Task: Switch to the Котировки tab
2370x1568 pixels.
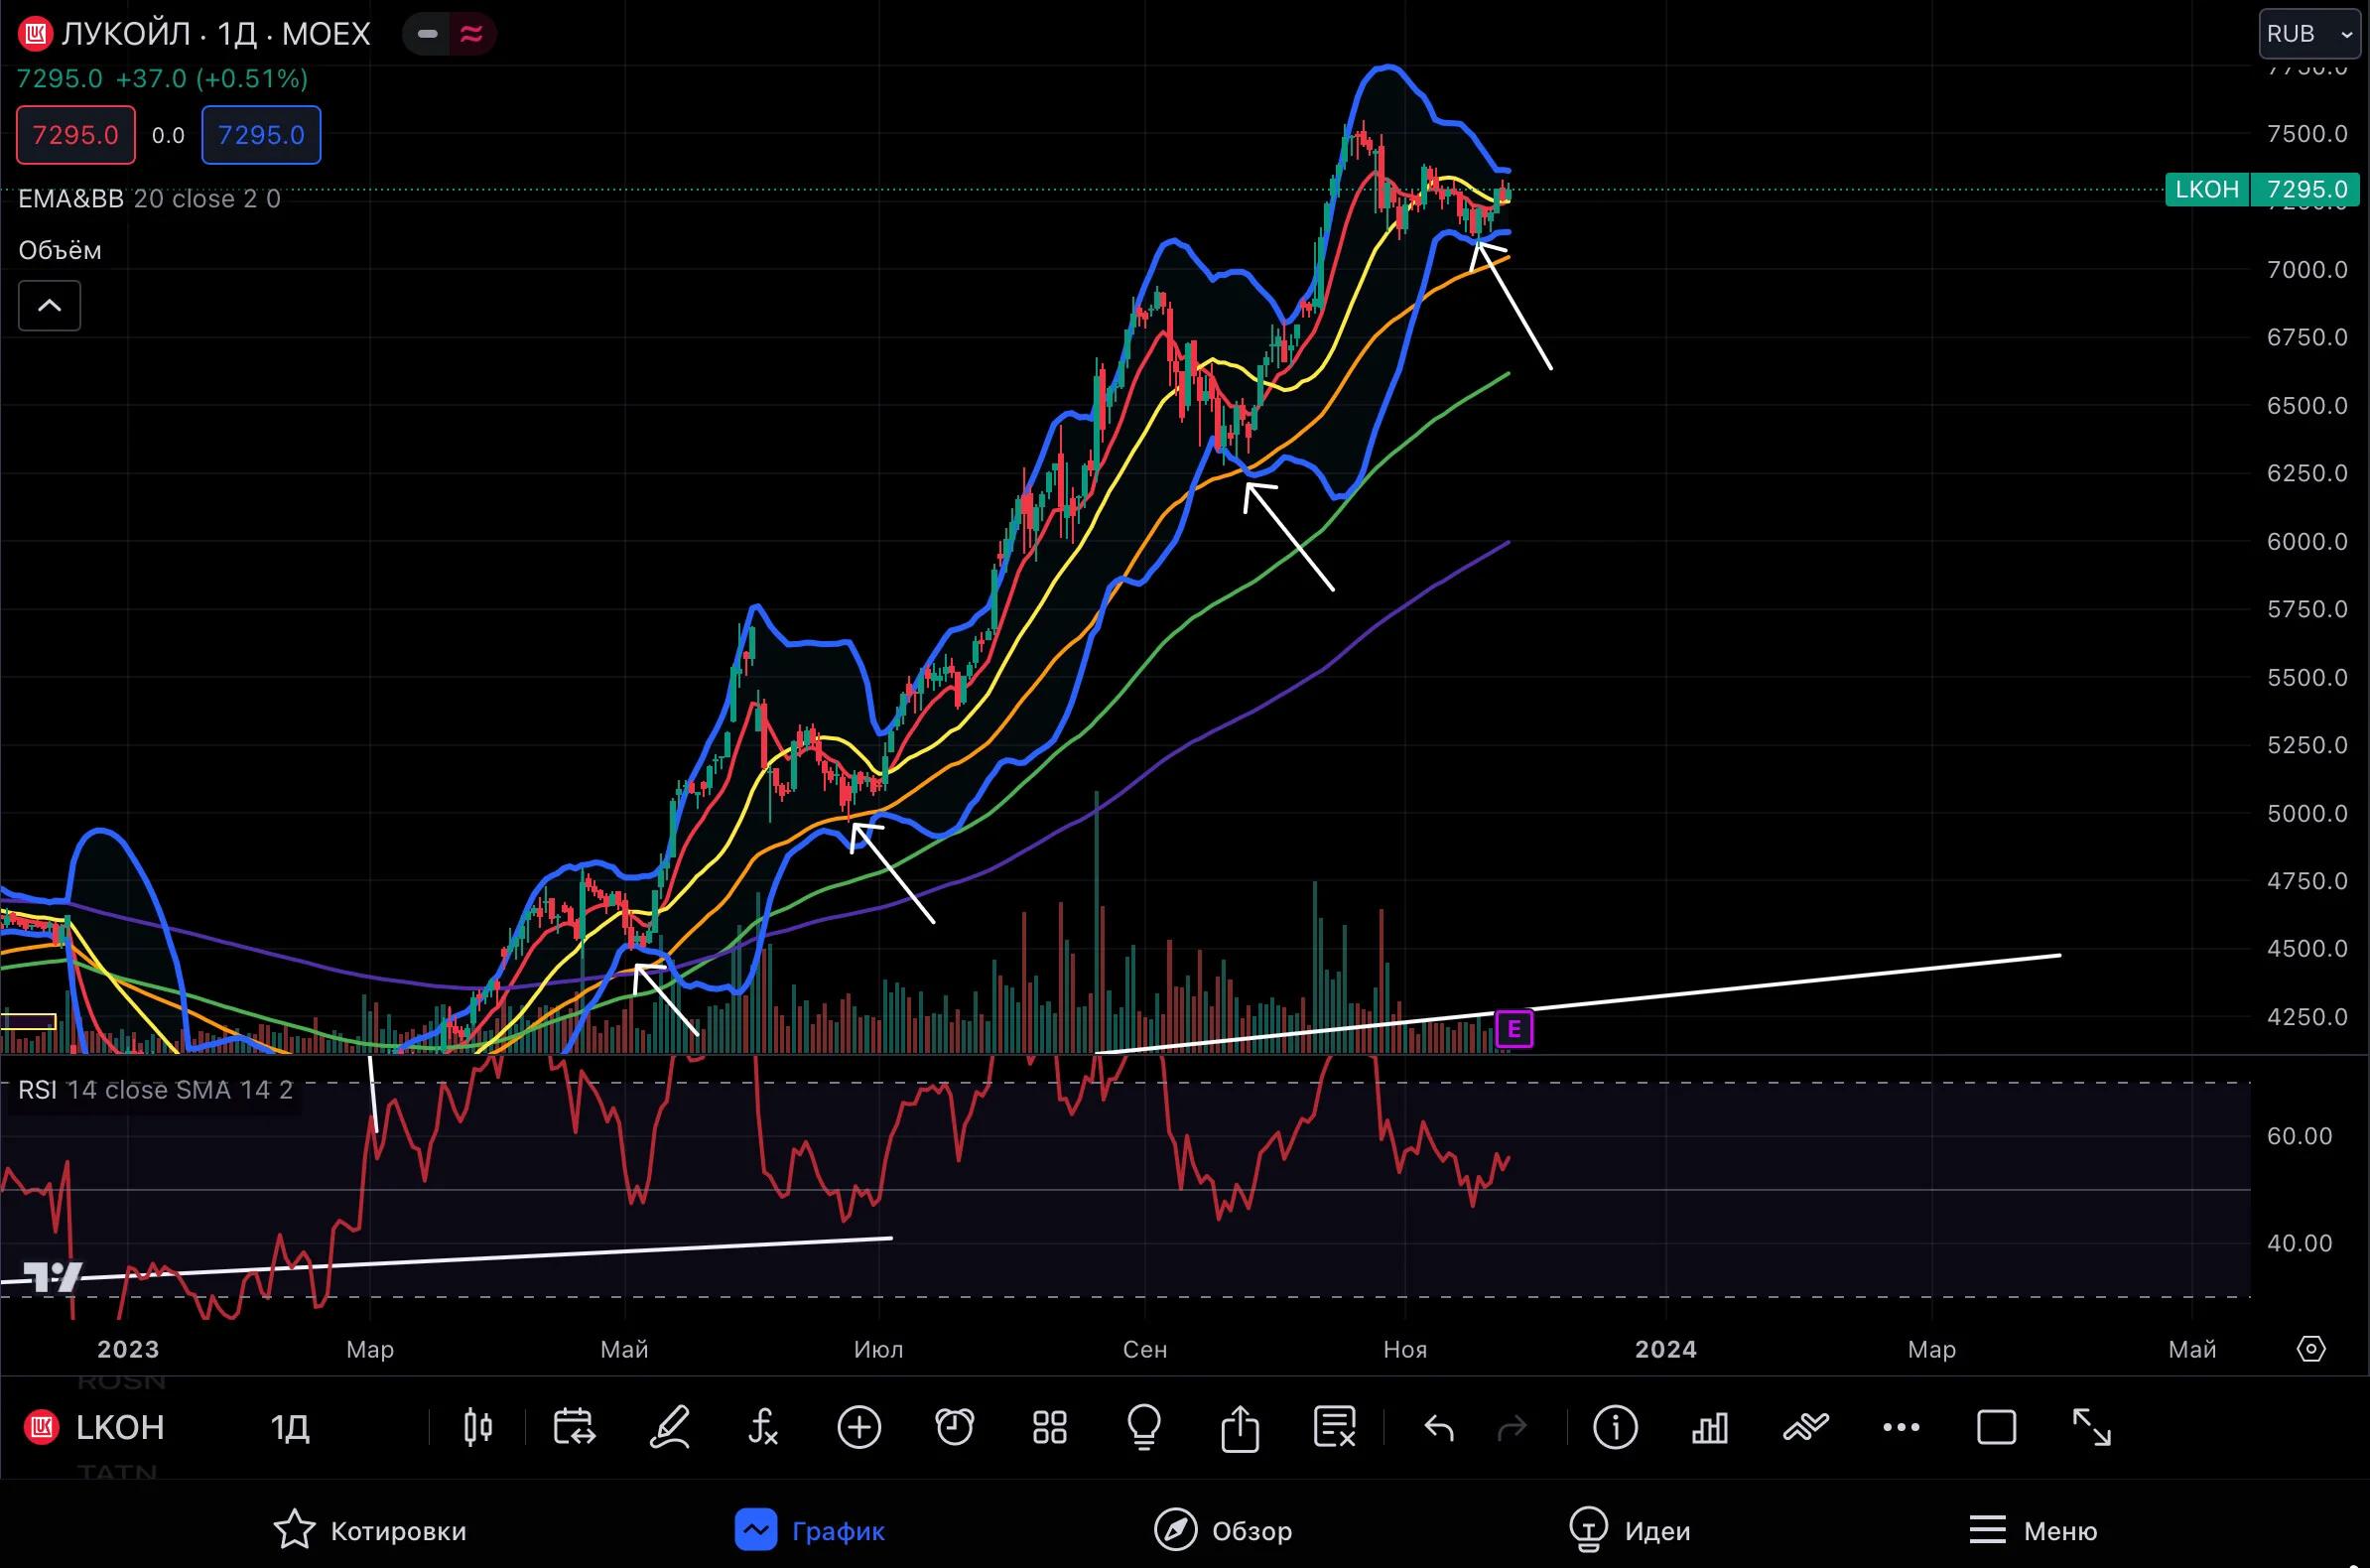Action: pyautogui.click(x=370, y=1530)
